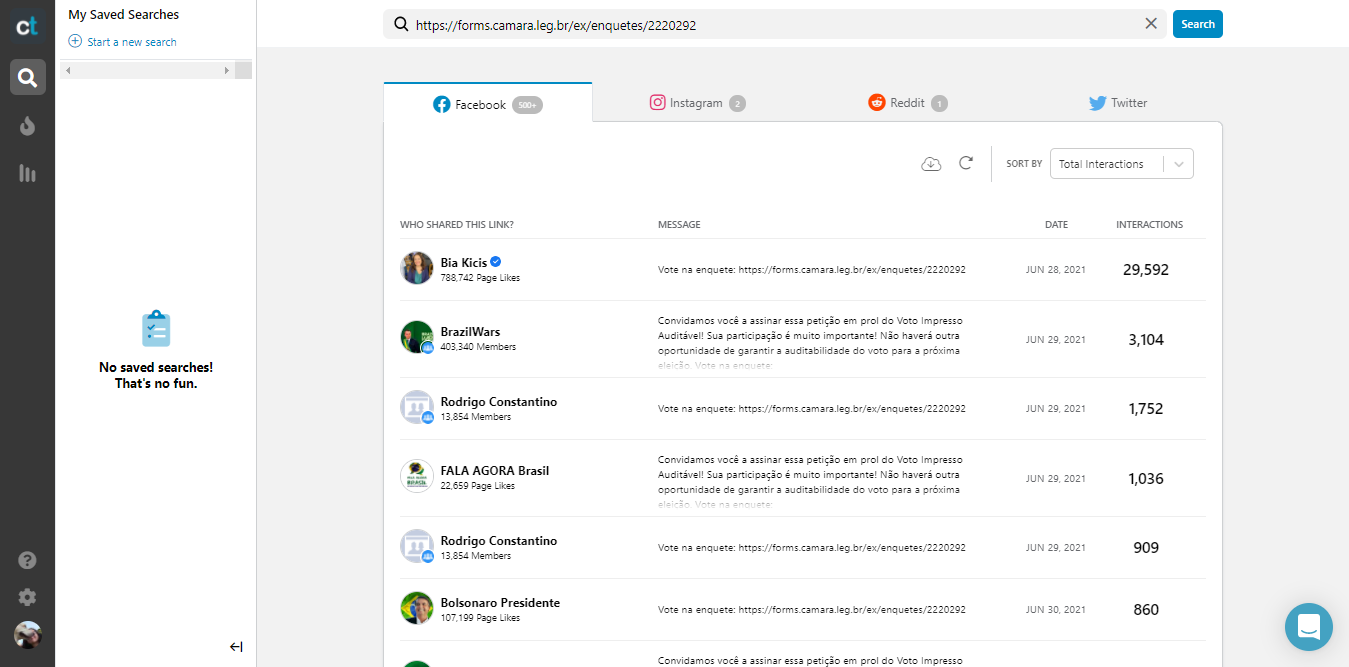Click the Date column header

(1056, 225)
